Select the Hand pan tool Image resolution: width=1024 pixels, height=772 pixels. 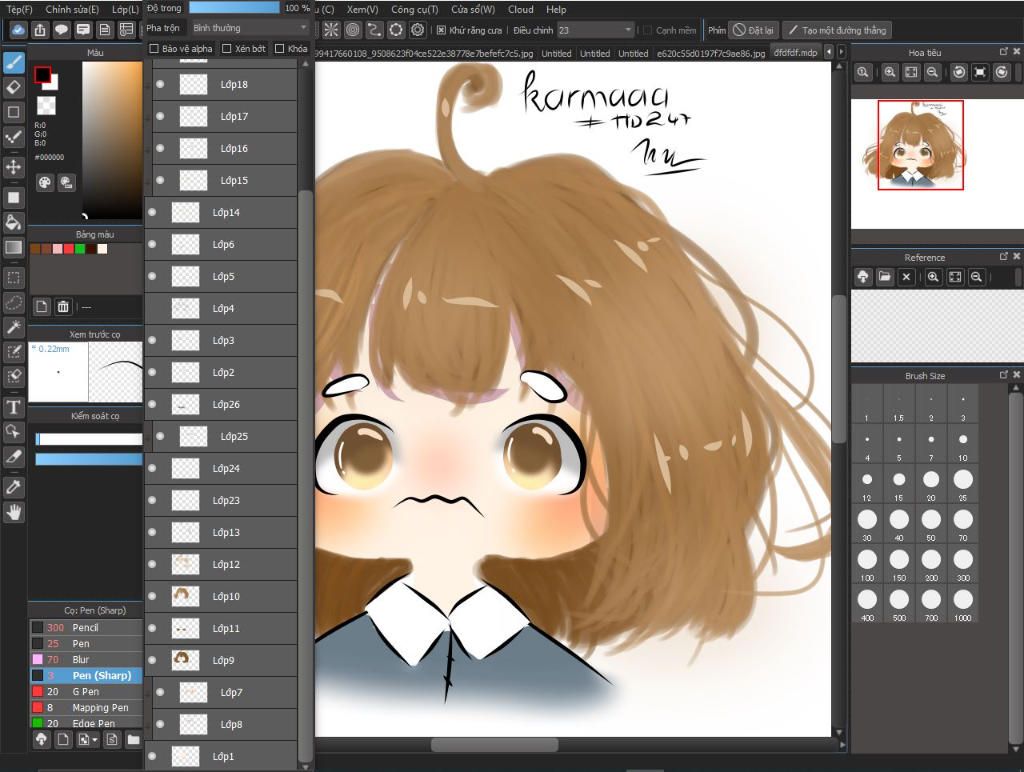point(14,513)
